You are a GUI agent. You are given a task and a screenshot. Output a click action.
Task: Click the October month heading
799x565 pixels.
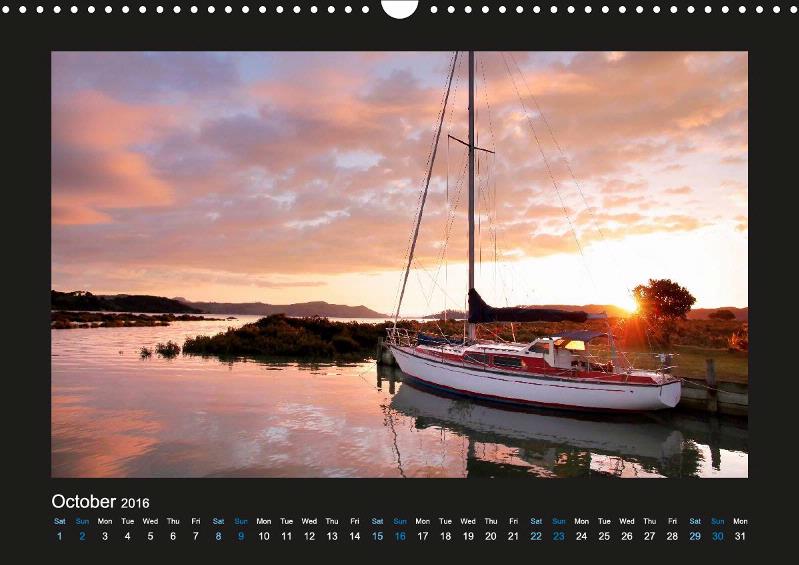pyautogui.click(x=84, y=502)
